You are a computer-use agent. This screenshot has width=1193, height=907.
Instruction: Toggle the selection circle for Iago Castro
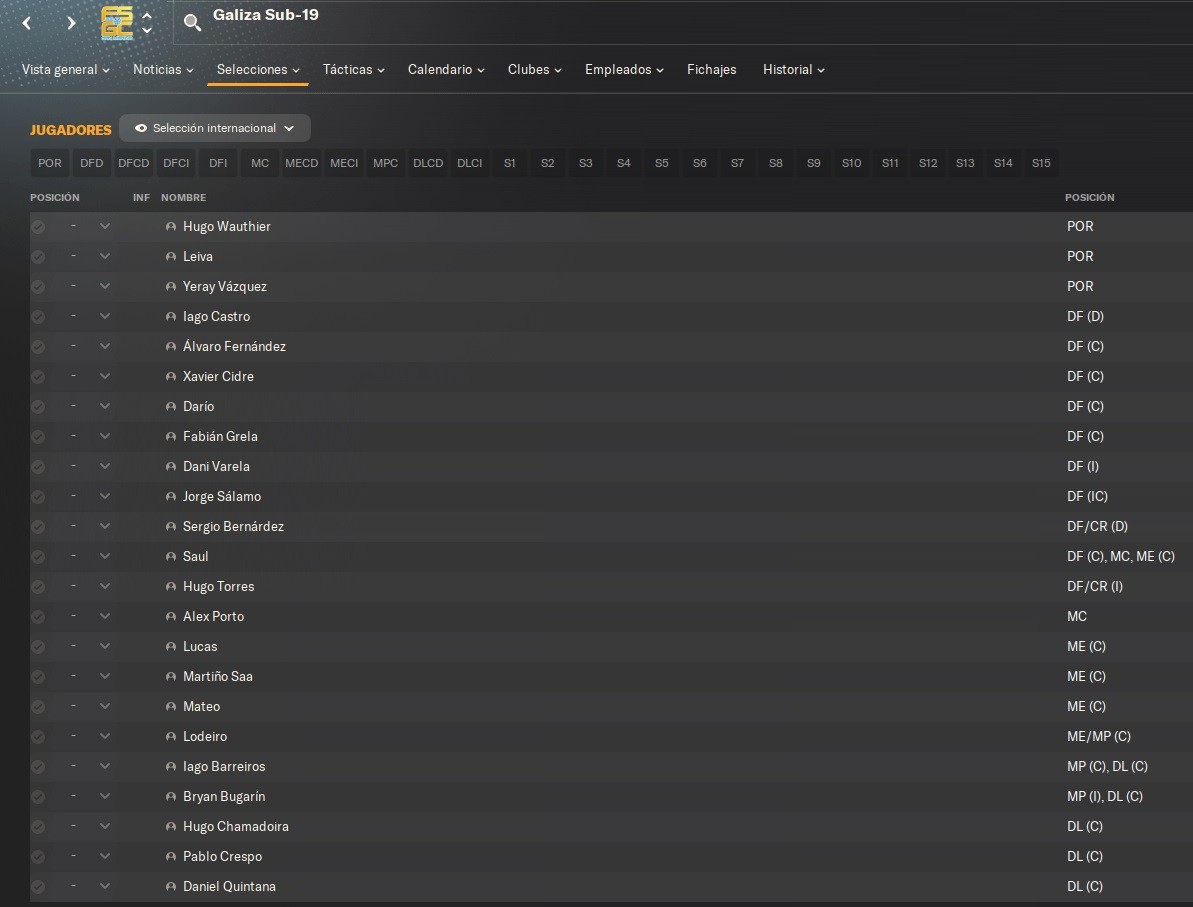[x=38, y=317]
